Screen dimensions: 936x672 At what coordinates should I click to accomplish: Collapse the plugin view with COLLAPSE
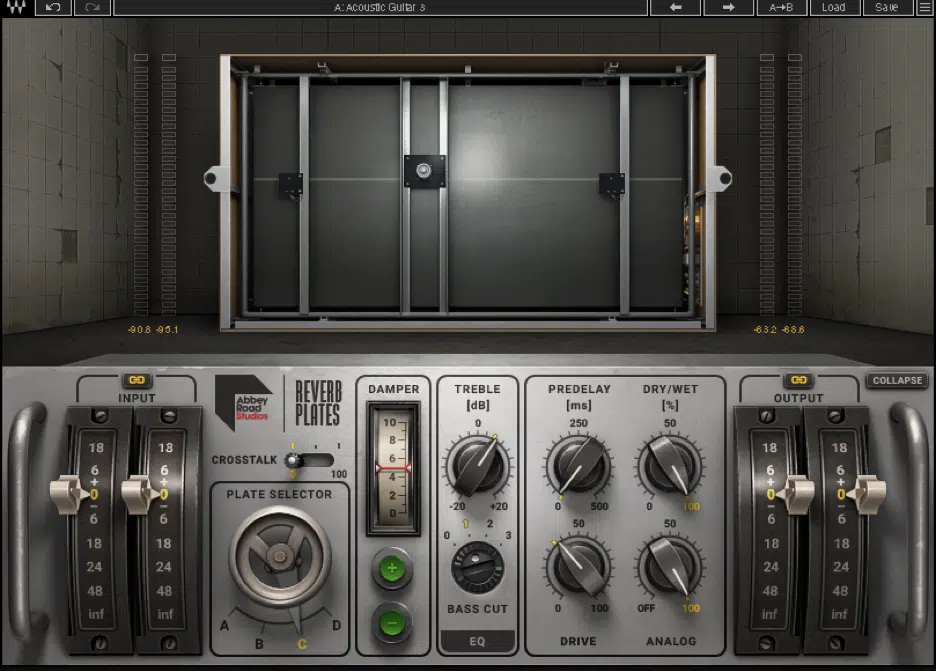point(897,381)
